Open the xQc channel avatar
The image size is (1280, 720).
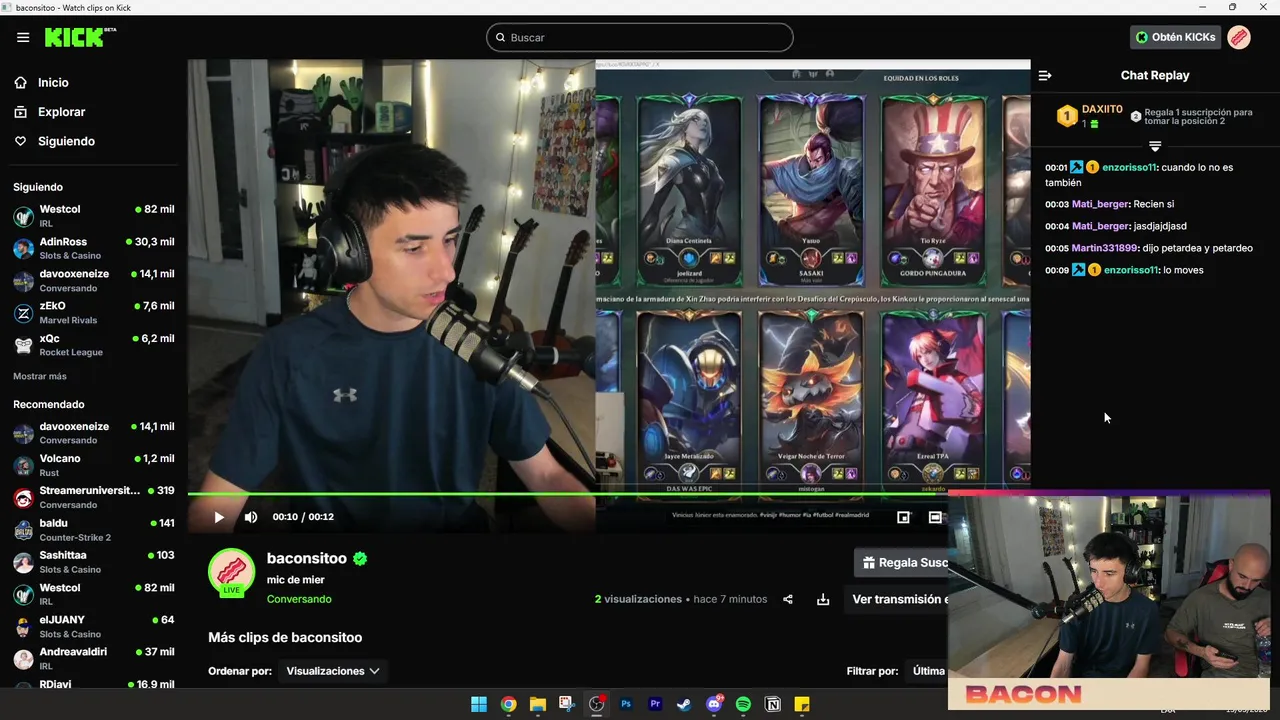(23, 345)
